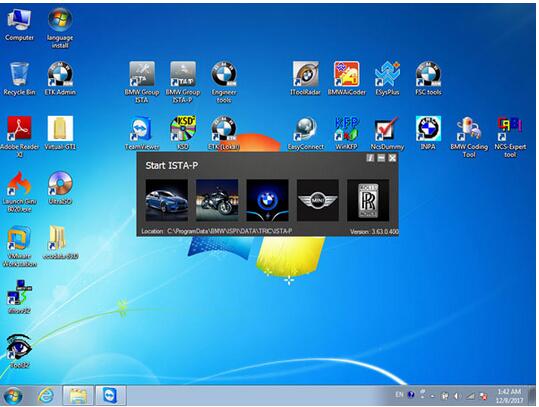This screenshot has height=407, width=539.
Task: Switch to TeamViewer in taskbar
Action: coord(110,396)
